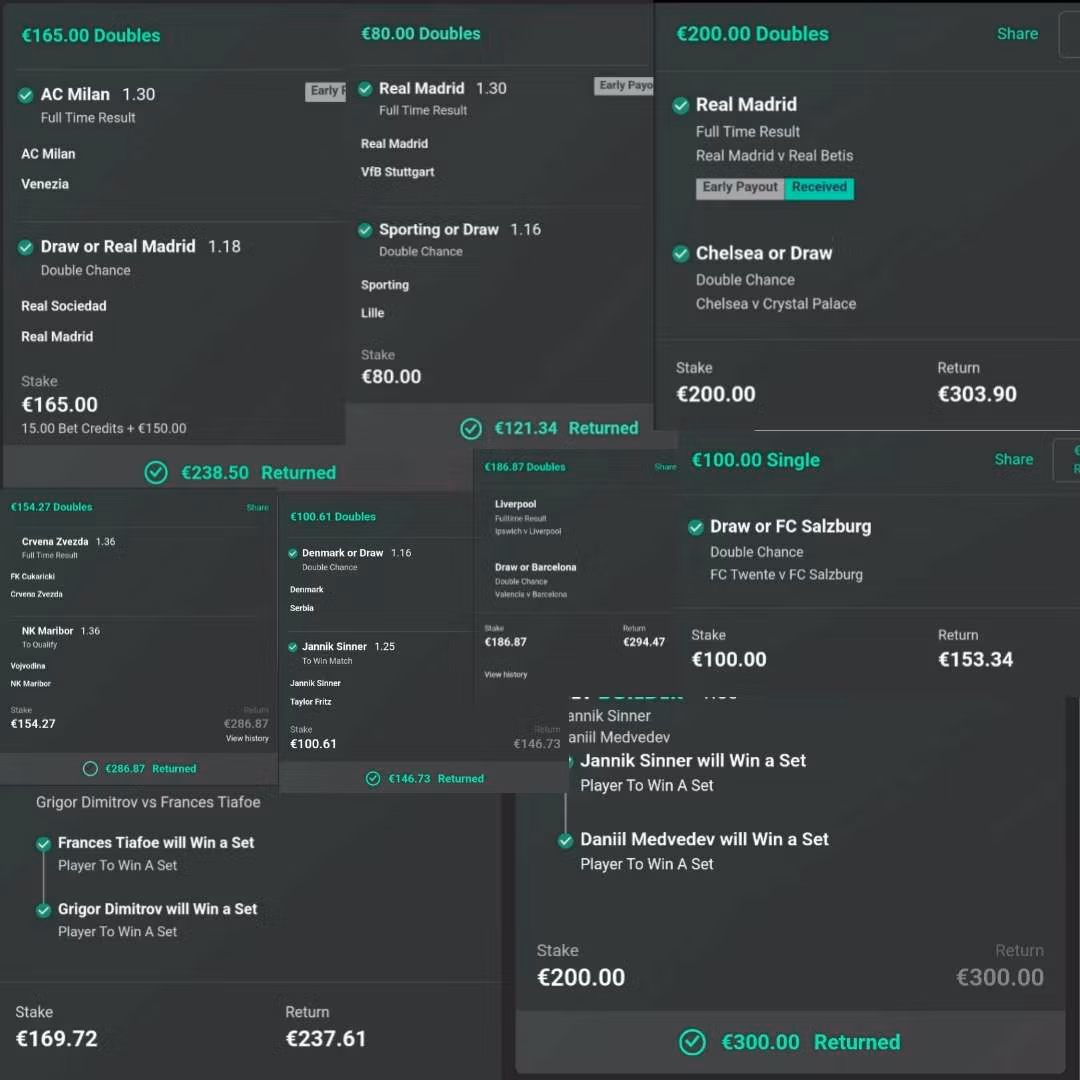Click the €294.47 return amount
The image size is (1080, 1080).
[644, 643]
